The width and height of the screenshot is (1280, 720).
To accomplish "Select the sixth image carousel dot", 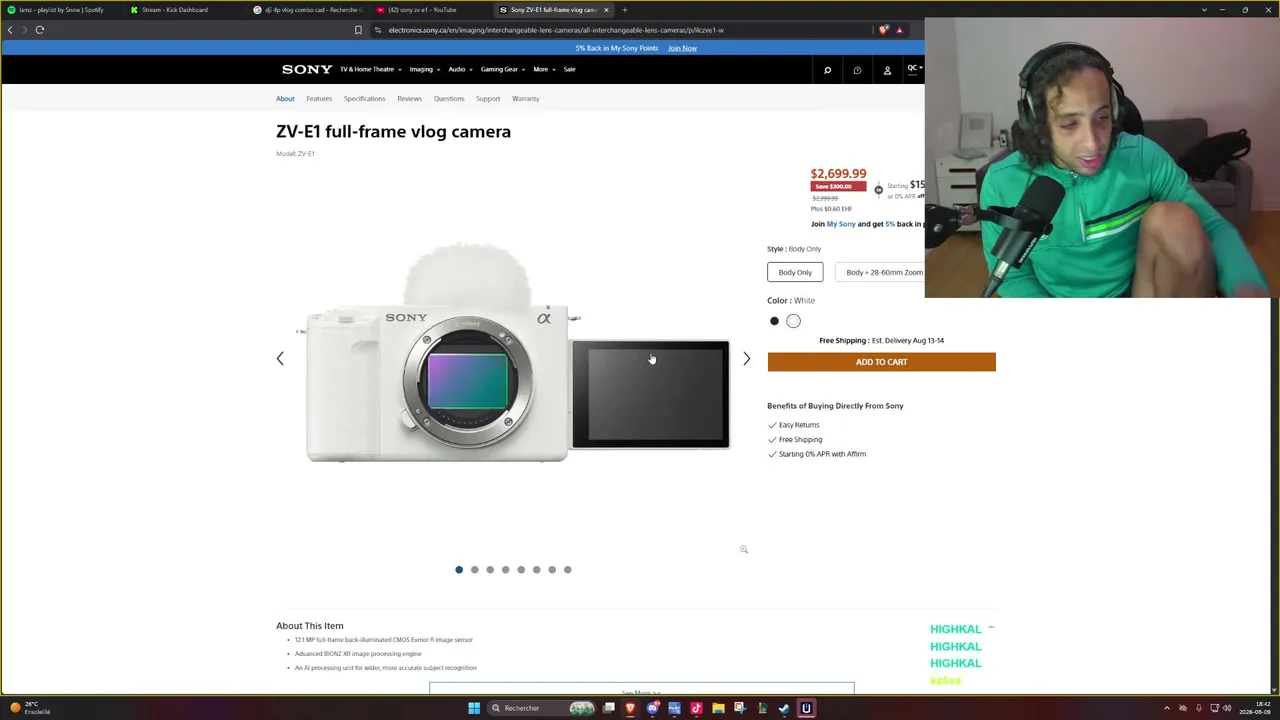I will click(536, 570).
